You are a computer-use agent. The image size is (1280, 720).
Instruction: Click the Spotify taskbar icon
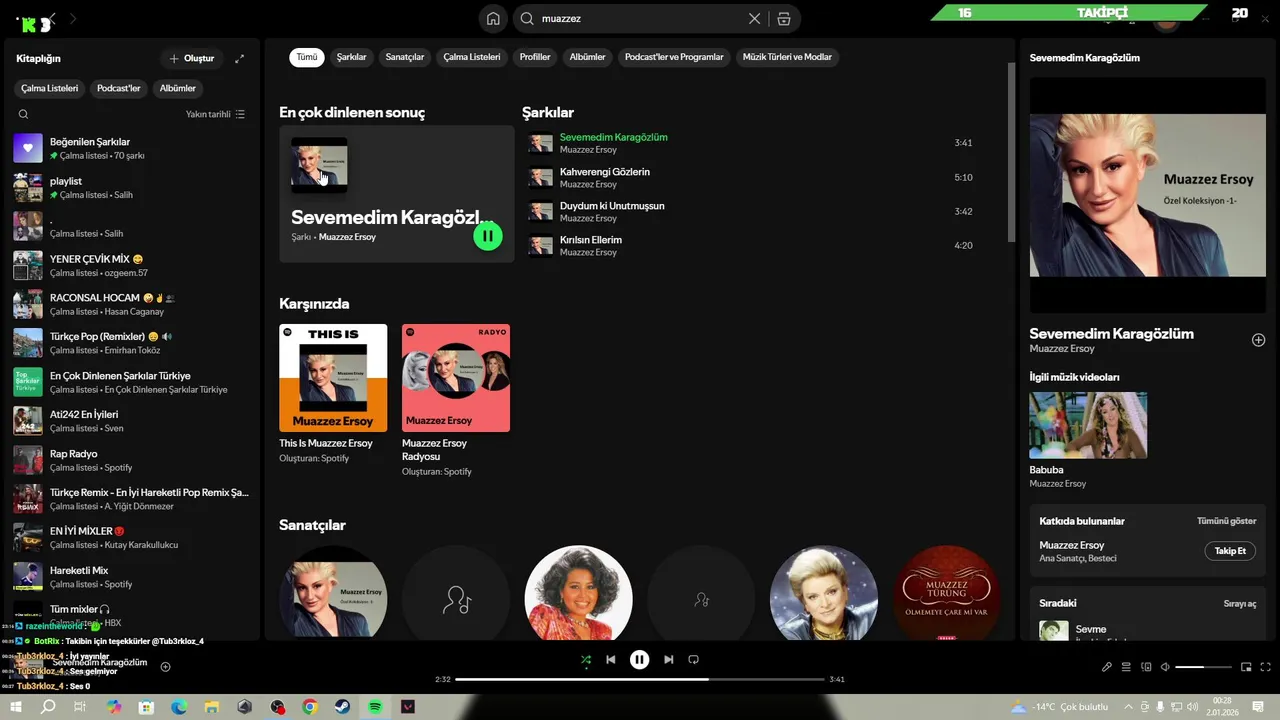tap(375, 707)
